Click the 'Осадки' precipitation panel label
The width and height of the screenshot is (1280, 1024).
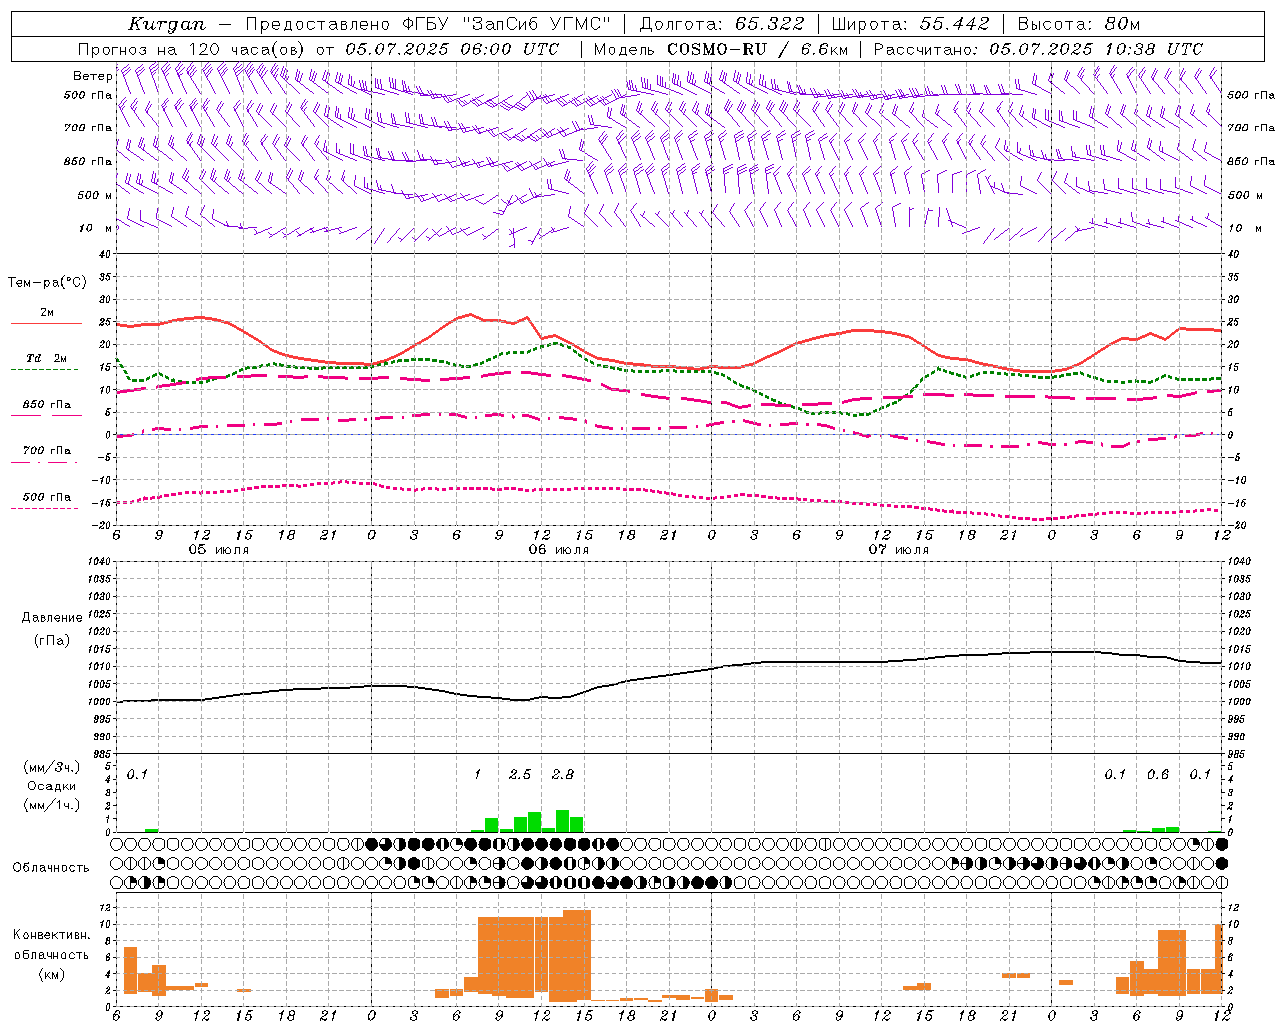point(52,786)
